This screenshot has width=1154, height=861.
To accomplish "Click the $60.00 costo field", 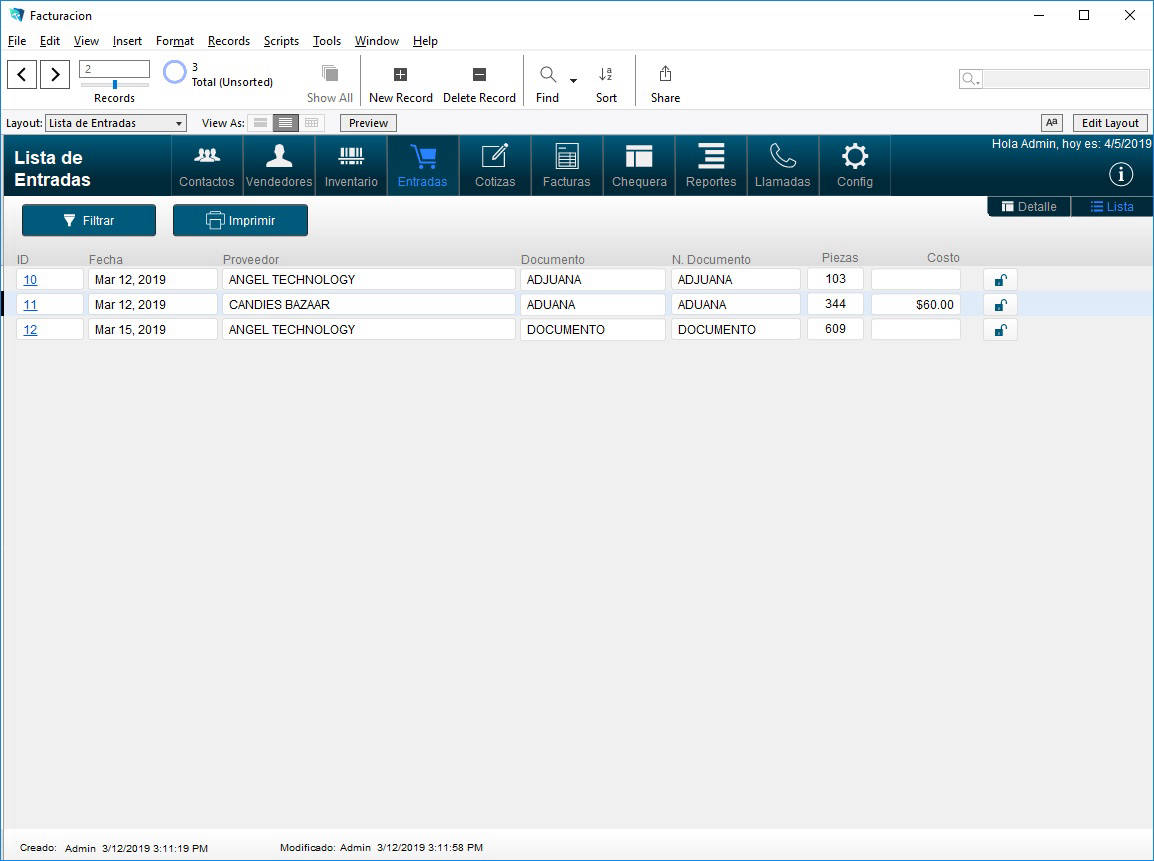I will [916, 305].
